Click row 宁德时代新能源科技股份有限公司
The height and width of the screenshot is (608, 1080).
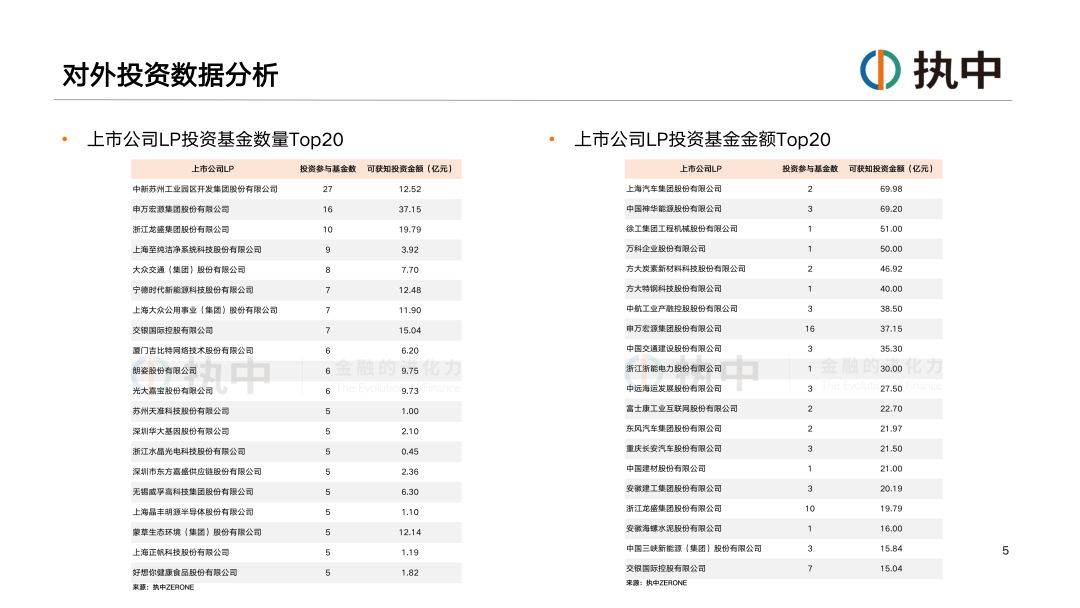tap(296, 290)
